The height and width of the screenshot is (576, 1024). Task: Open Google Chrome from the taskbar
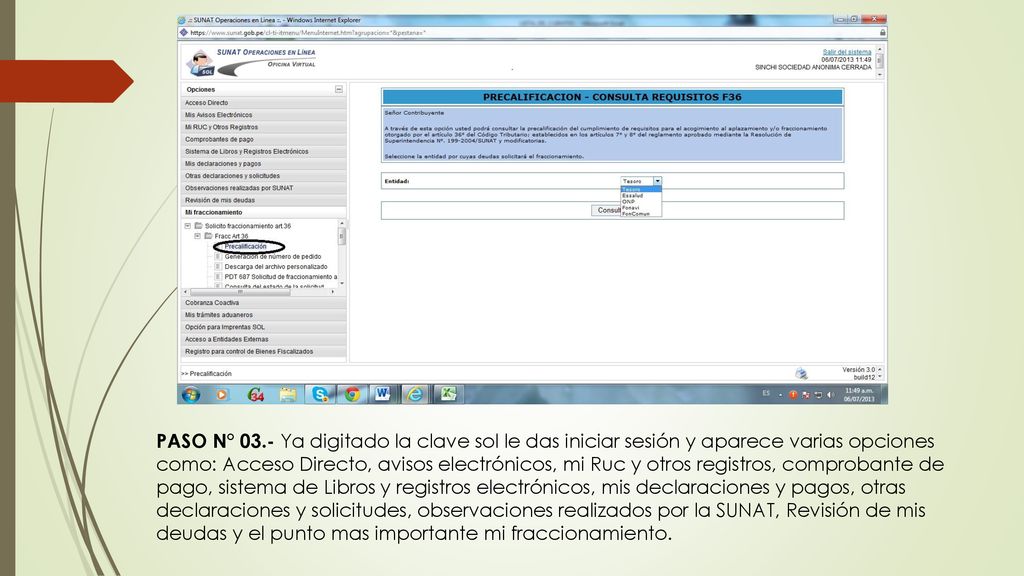352,394
